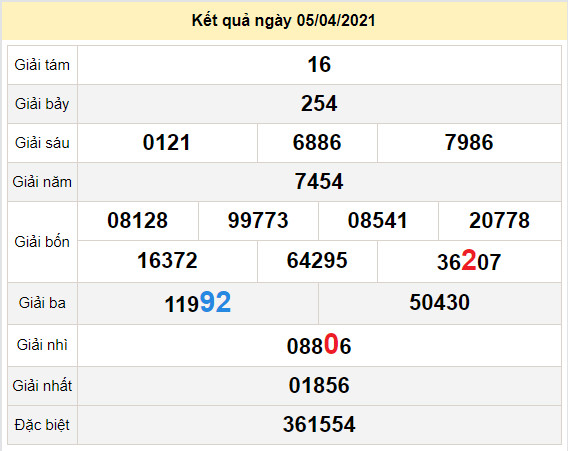Click the Giải bốn number 08128
The width and height of the screenshot is (568, 451).
[138, 220]
